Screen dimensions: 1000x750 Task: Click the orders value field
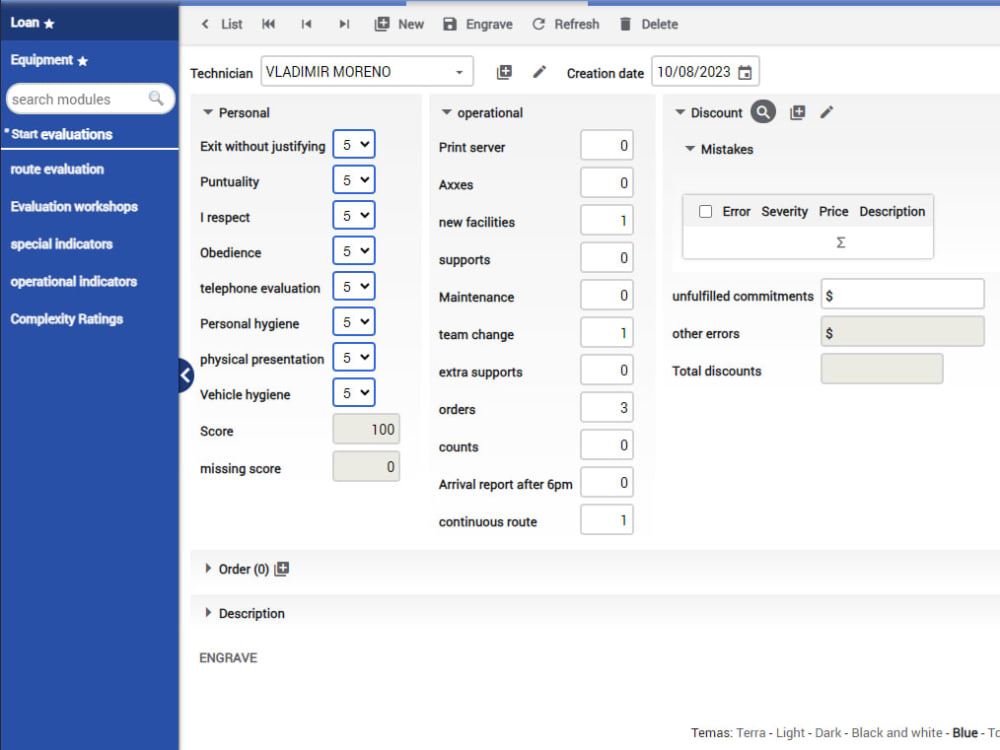click(607, 408)
